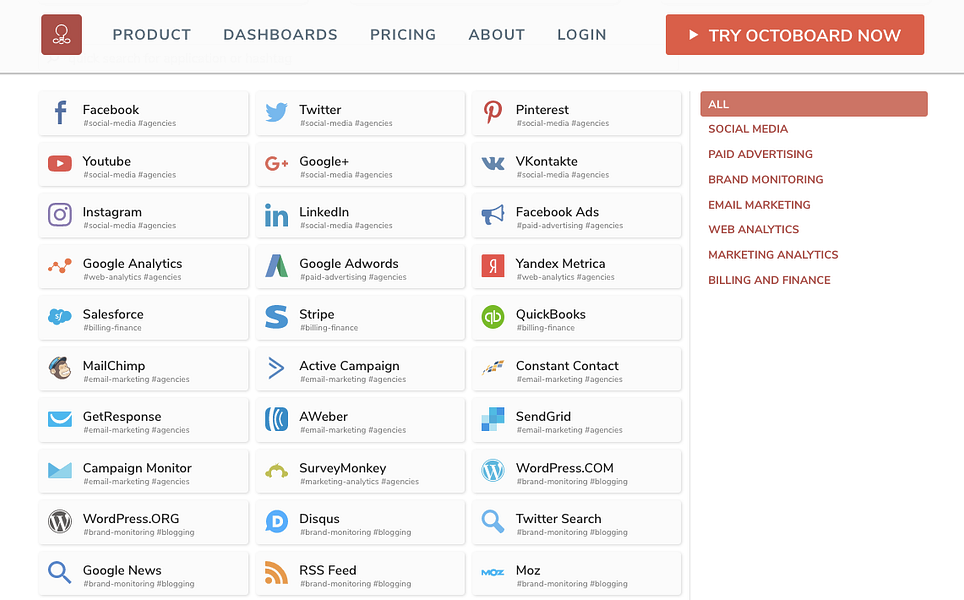Screen dimensions: 964x600
Task: Click the AWeber logo icon
Action: [277, 419]
